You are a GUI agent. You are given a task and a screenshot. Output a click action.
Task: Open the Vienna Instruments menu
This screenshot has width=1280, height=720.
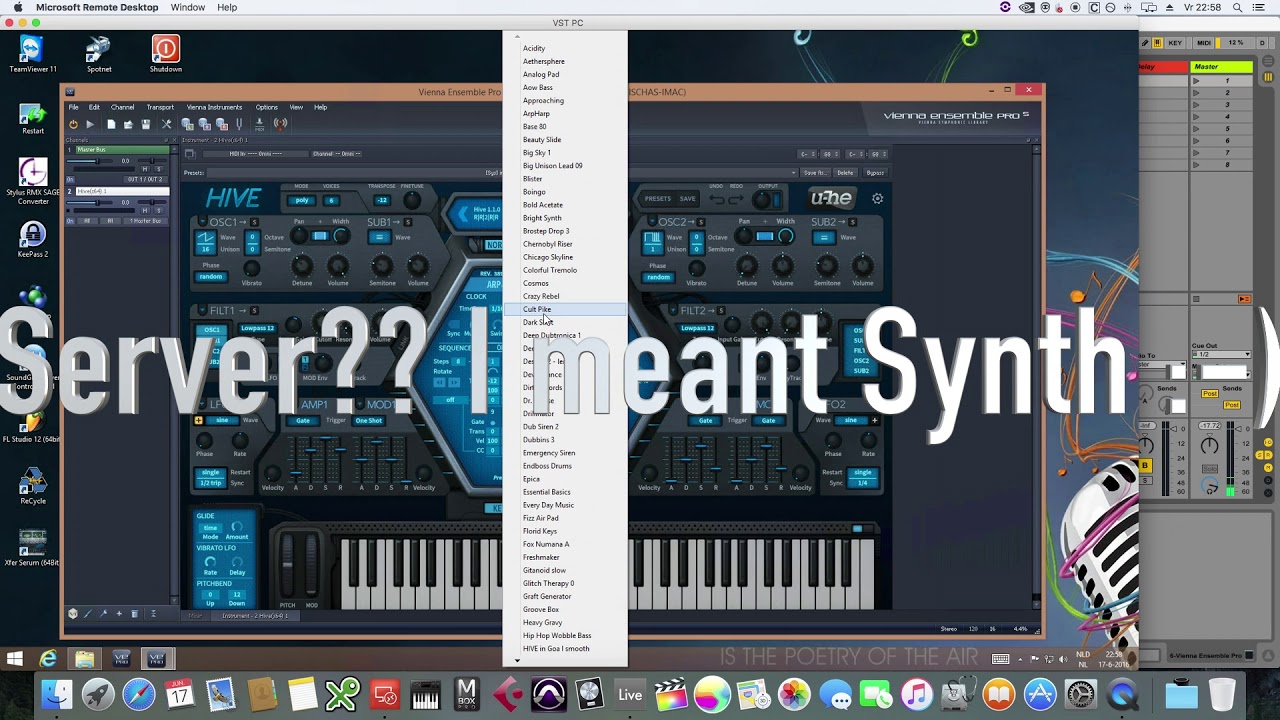point(214,107)
